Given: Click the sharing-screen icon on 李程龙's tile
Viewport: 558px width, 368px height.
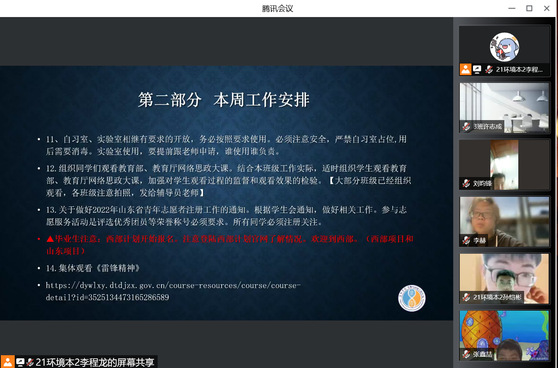Looking at the screenshot, I should point(477,69).
